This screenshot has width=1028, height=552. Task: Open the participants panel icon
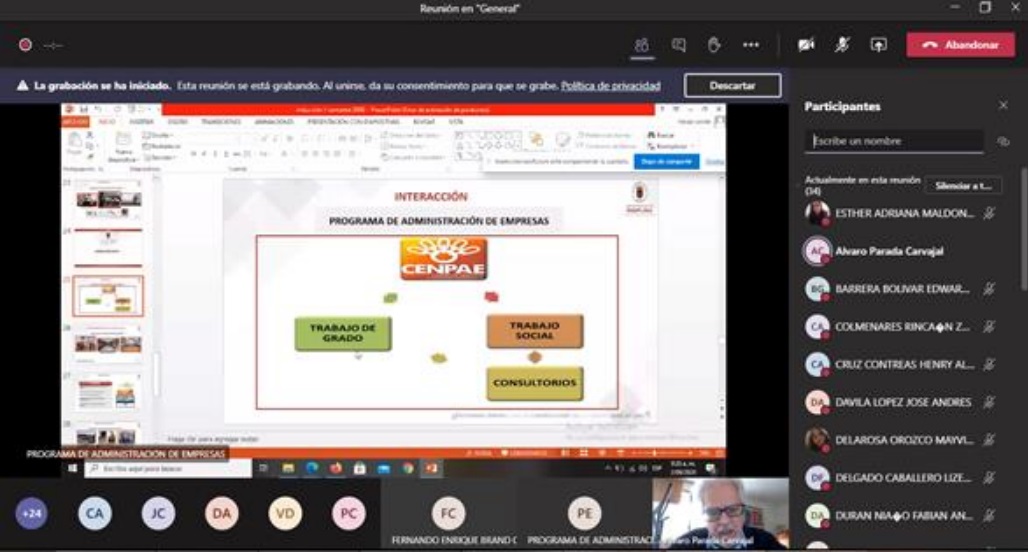coord(642,45)
